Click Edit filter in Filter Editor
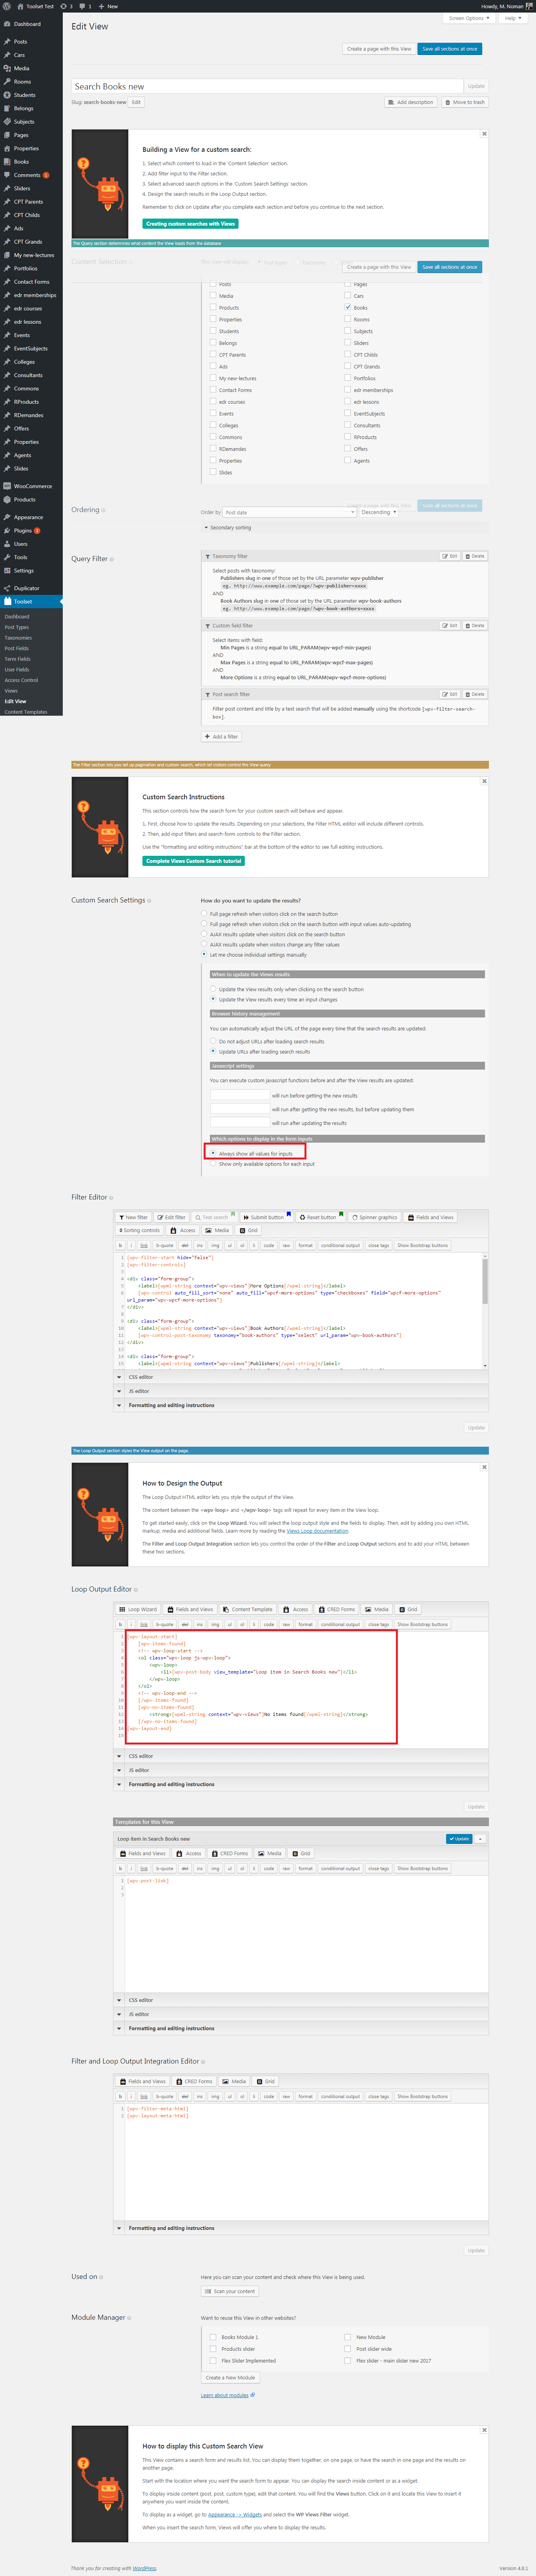The width and height of the screenshot is (536, 2576). [x=171, y=1217]
